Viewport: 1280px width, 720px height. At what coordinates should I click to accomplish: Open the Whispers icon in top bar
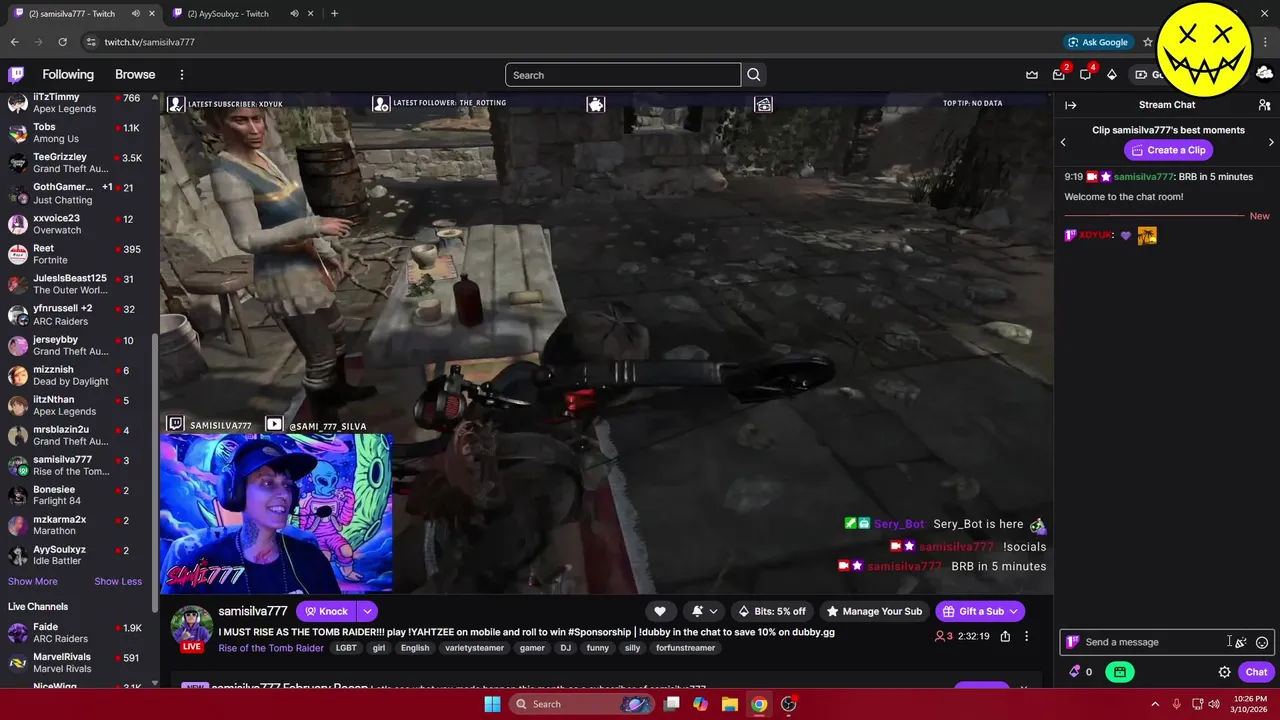(1085, 75)
